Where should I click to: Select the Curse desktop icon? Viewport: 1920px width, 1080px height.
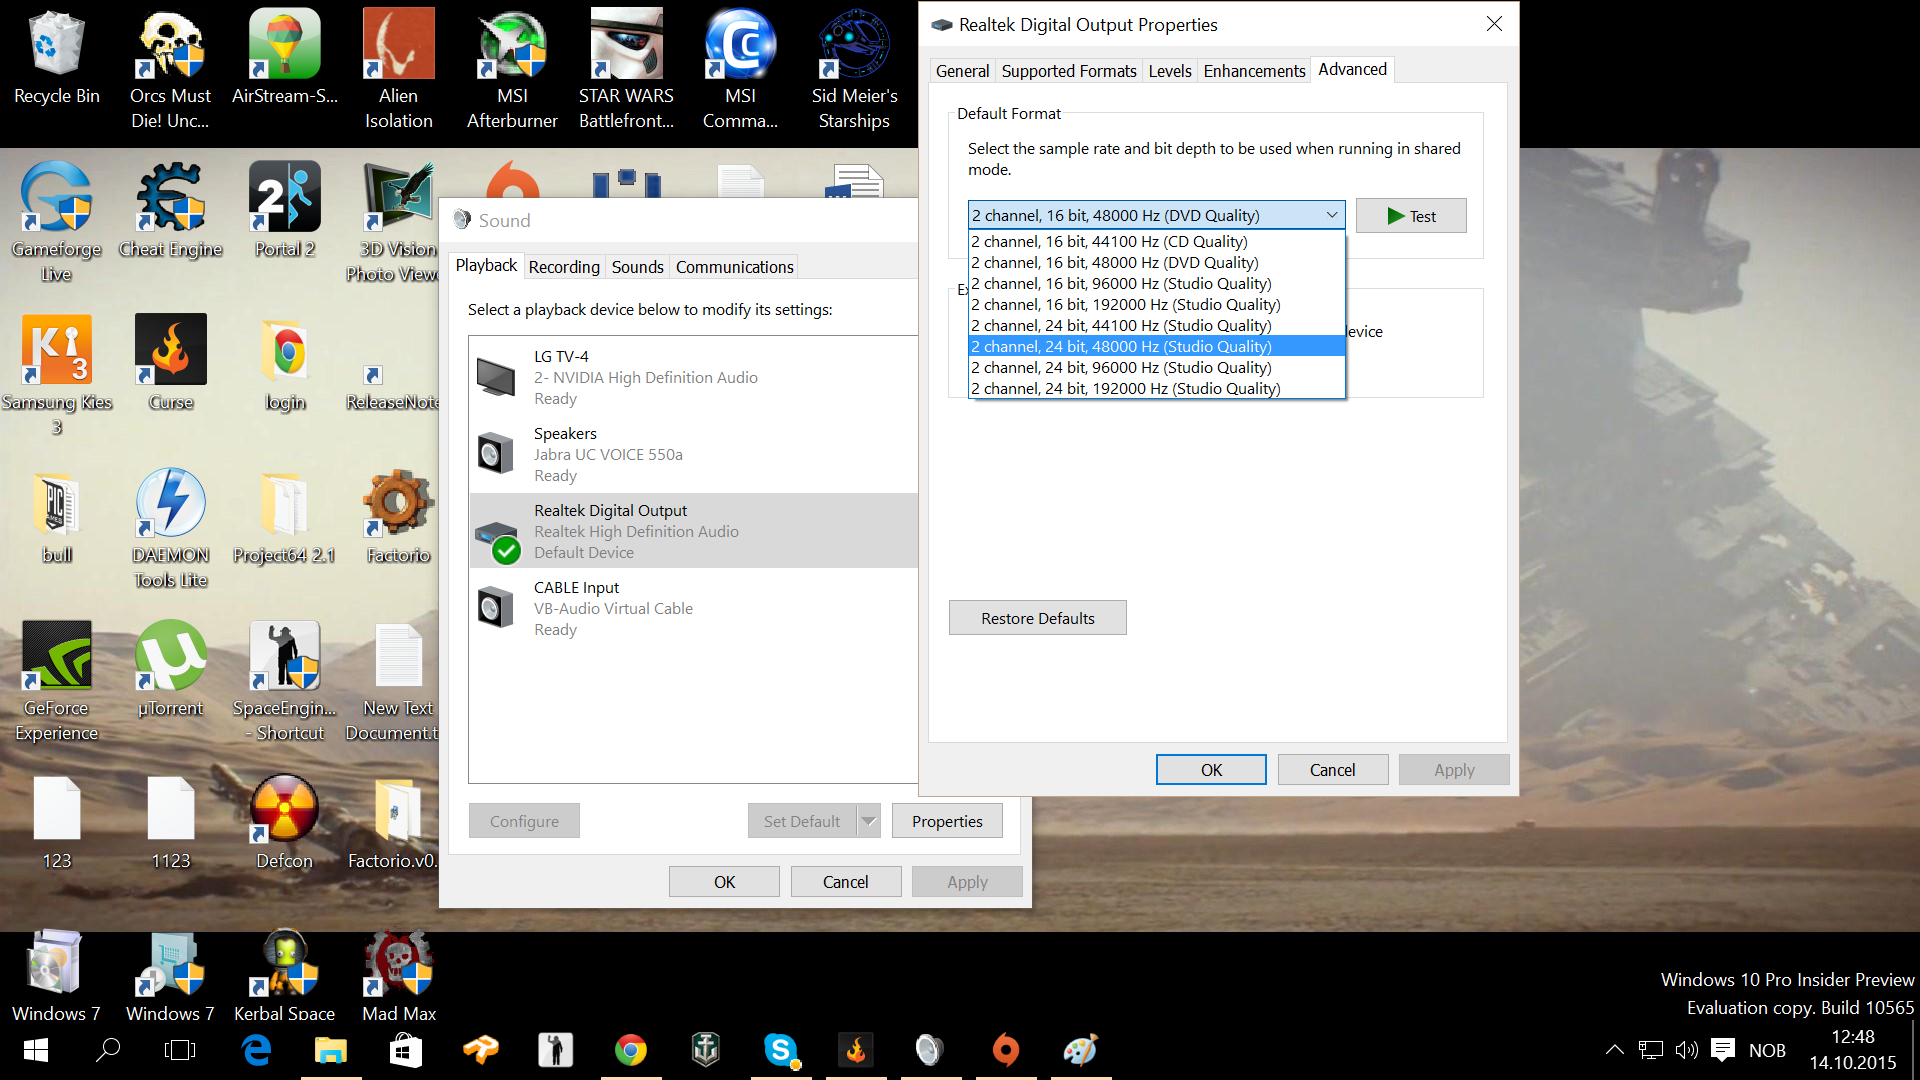171,363
